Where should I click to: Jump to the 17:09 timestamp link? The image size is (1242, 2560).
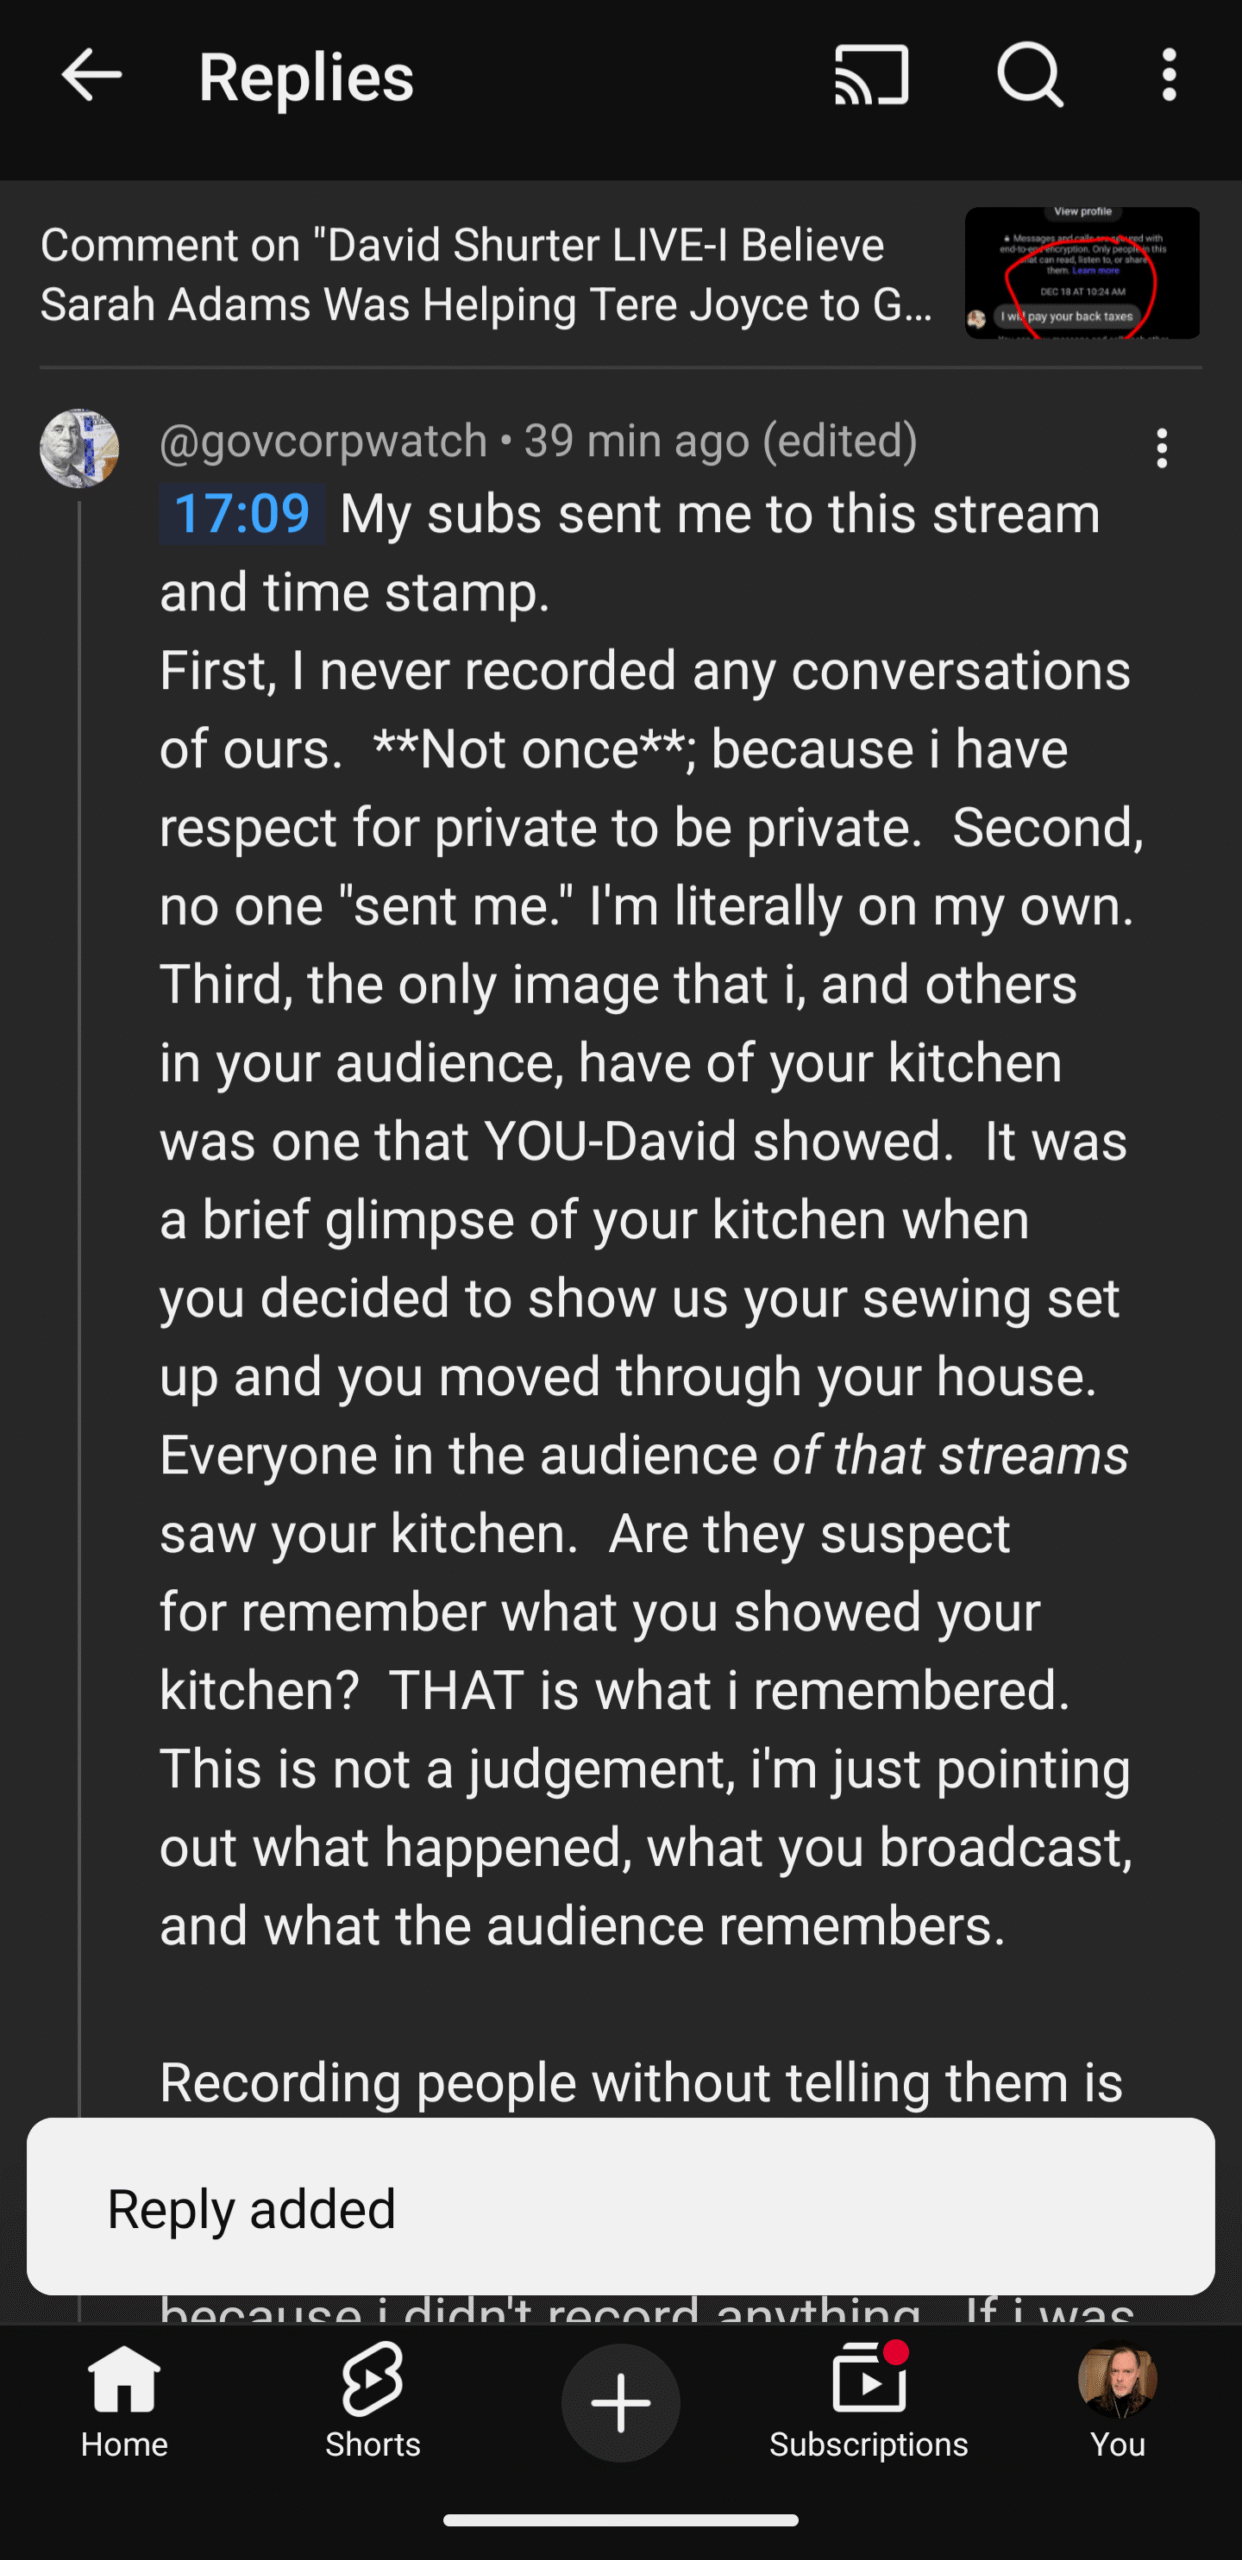(x=242, y=515)
